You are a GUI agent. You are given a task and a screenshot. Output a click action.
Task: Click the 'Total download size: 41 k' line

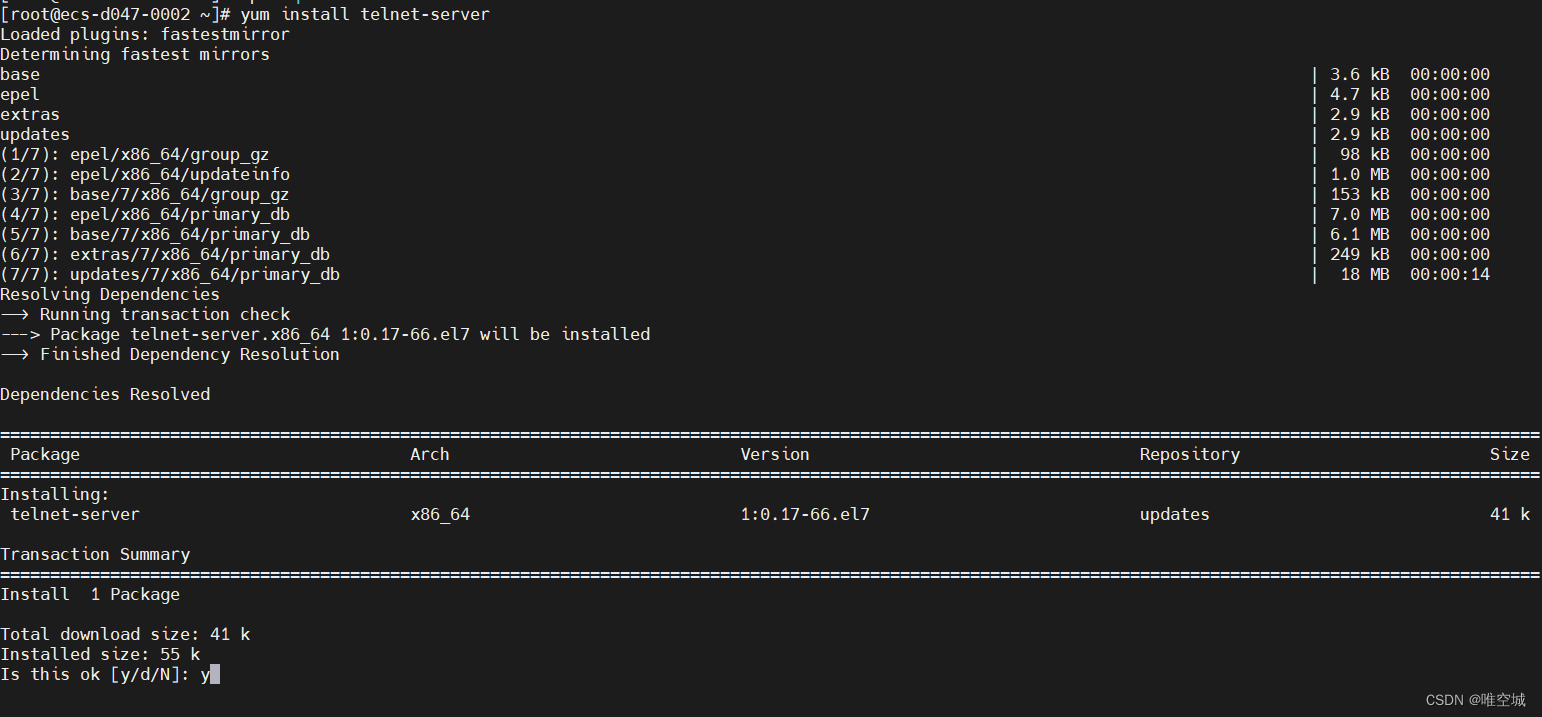[125, 634]
